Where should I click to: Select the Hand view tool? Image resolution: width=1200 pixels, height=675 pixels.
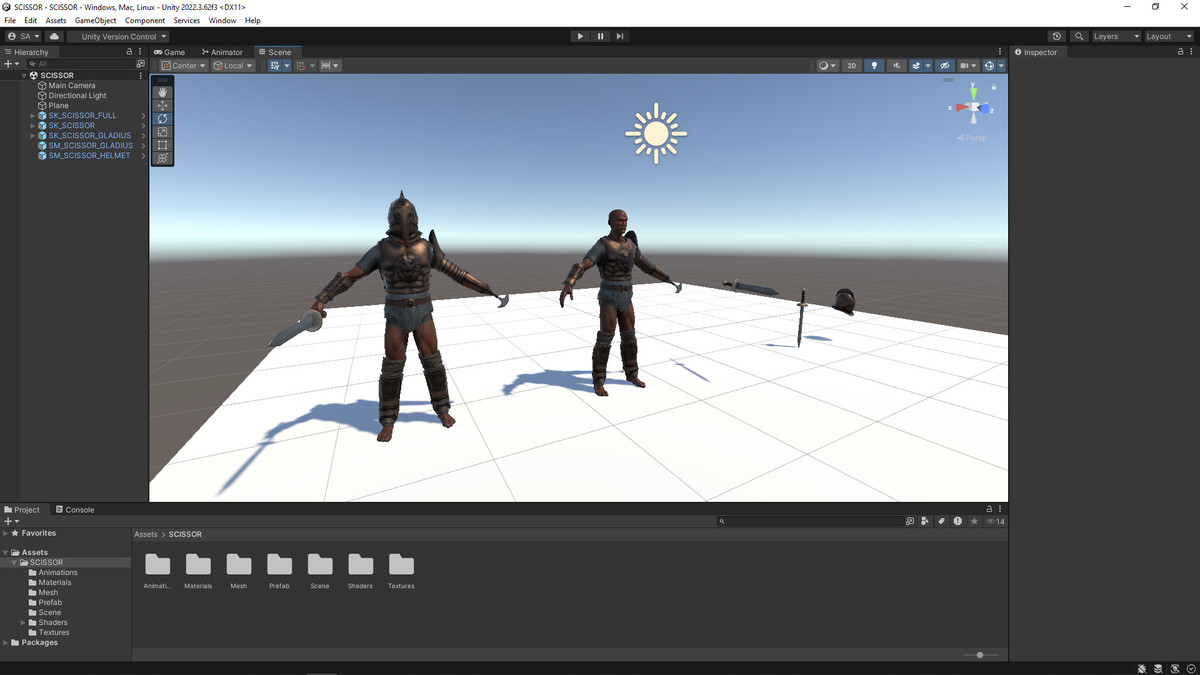[162, 92]
